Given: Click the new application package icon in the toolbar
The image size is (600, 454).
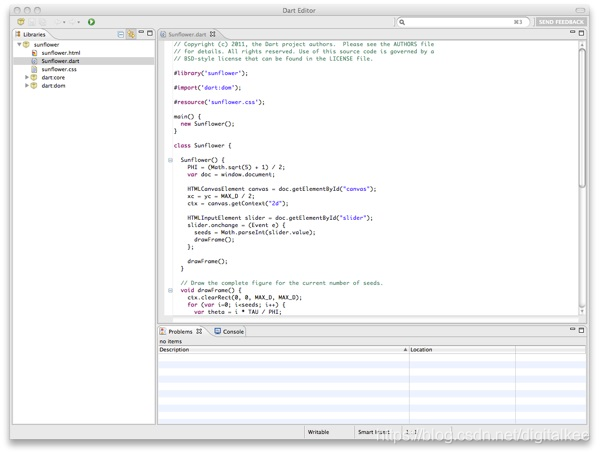Looking at the screenshot, I should click(21, 22).
